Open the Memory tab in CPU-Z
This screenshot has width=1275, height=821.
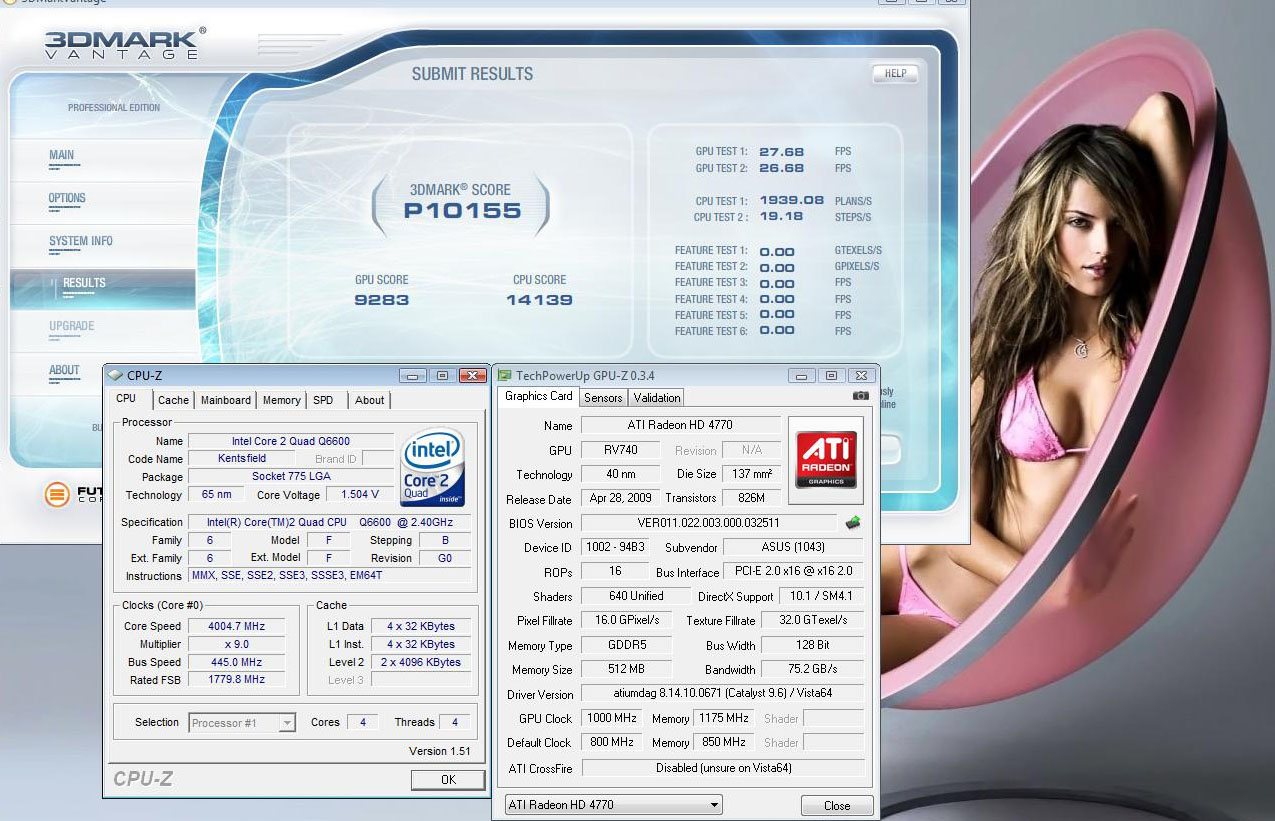tap(281, 400)
